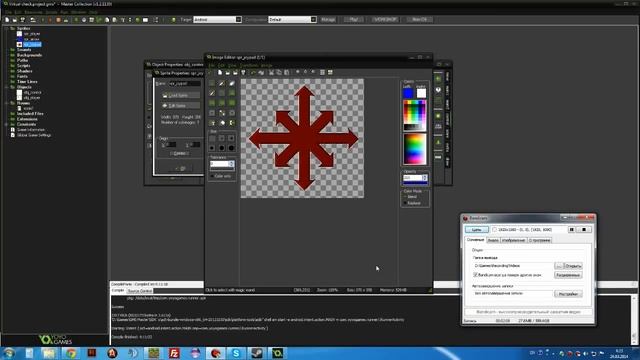640x360 pixels.
Task: Click the Load Sprite button
Action: (x=181, y=96)
